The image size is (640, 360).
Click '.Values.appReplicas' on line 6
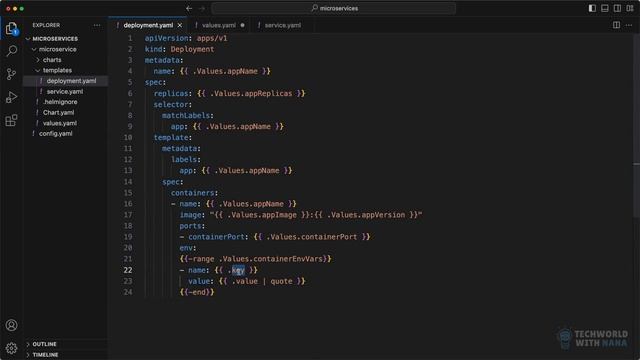(x=251, y=93)
